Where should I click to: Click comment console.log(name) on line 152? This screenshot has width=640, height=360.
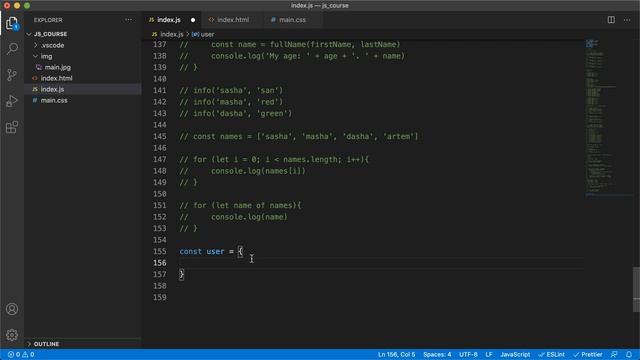(x=233, y=217)
